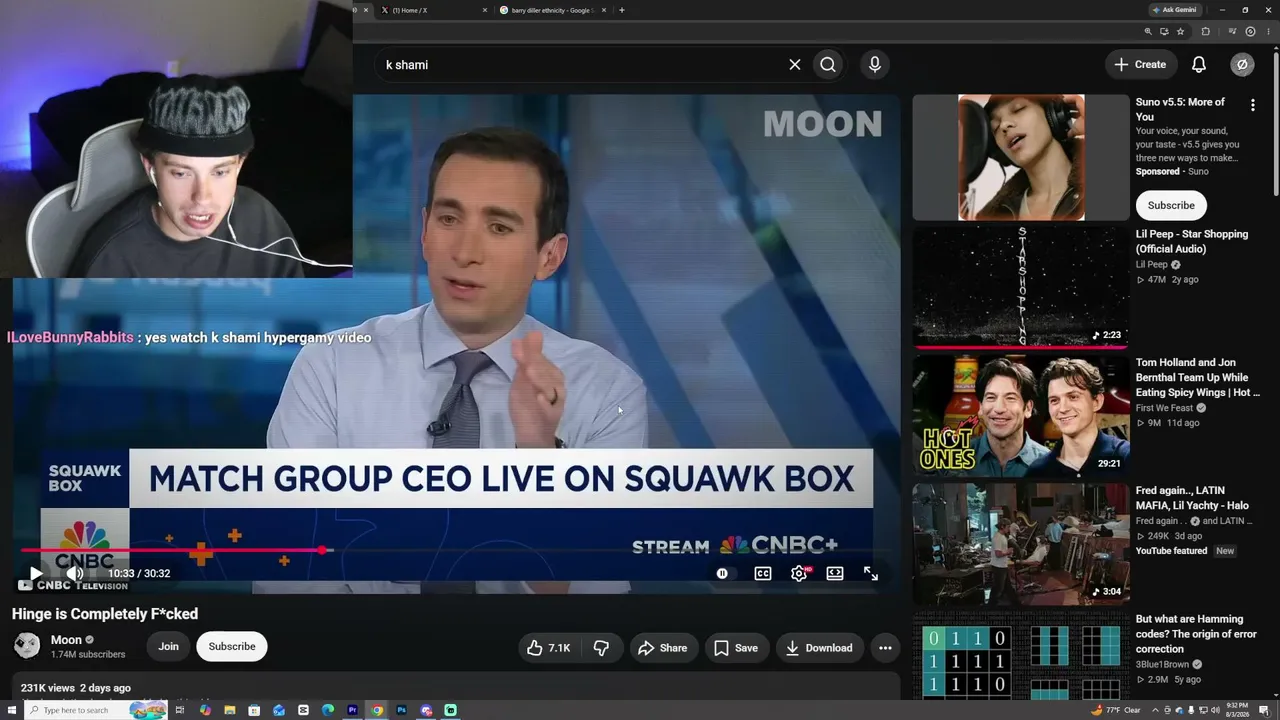
Task: Join the Moon channel membership
Action: [x=168, y=646]
